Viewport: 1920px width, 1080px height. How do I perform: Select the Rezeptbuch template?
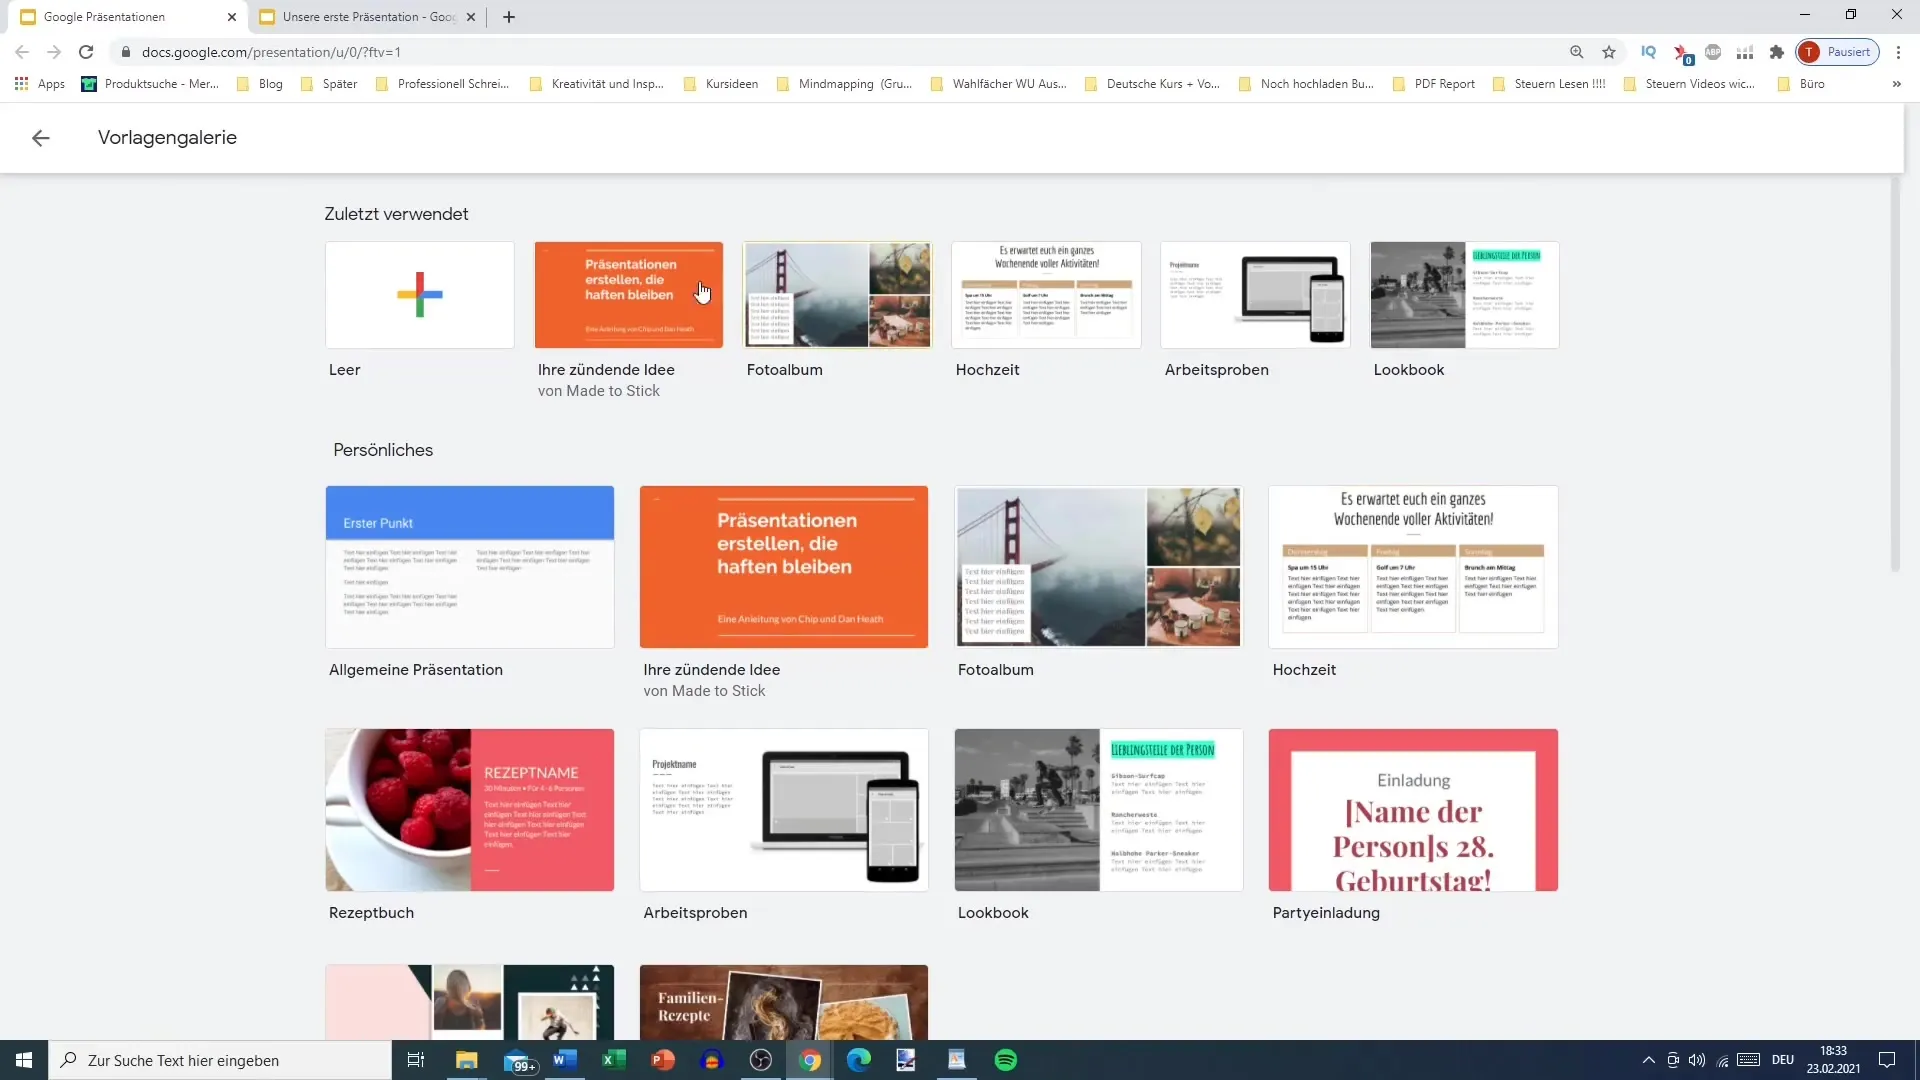point(470,810)
